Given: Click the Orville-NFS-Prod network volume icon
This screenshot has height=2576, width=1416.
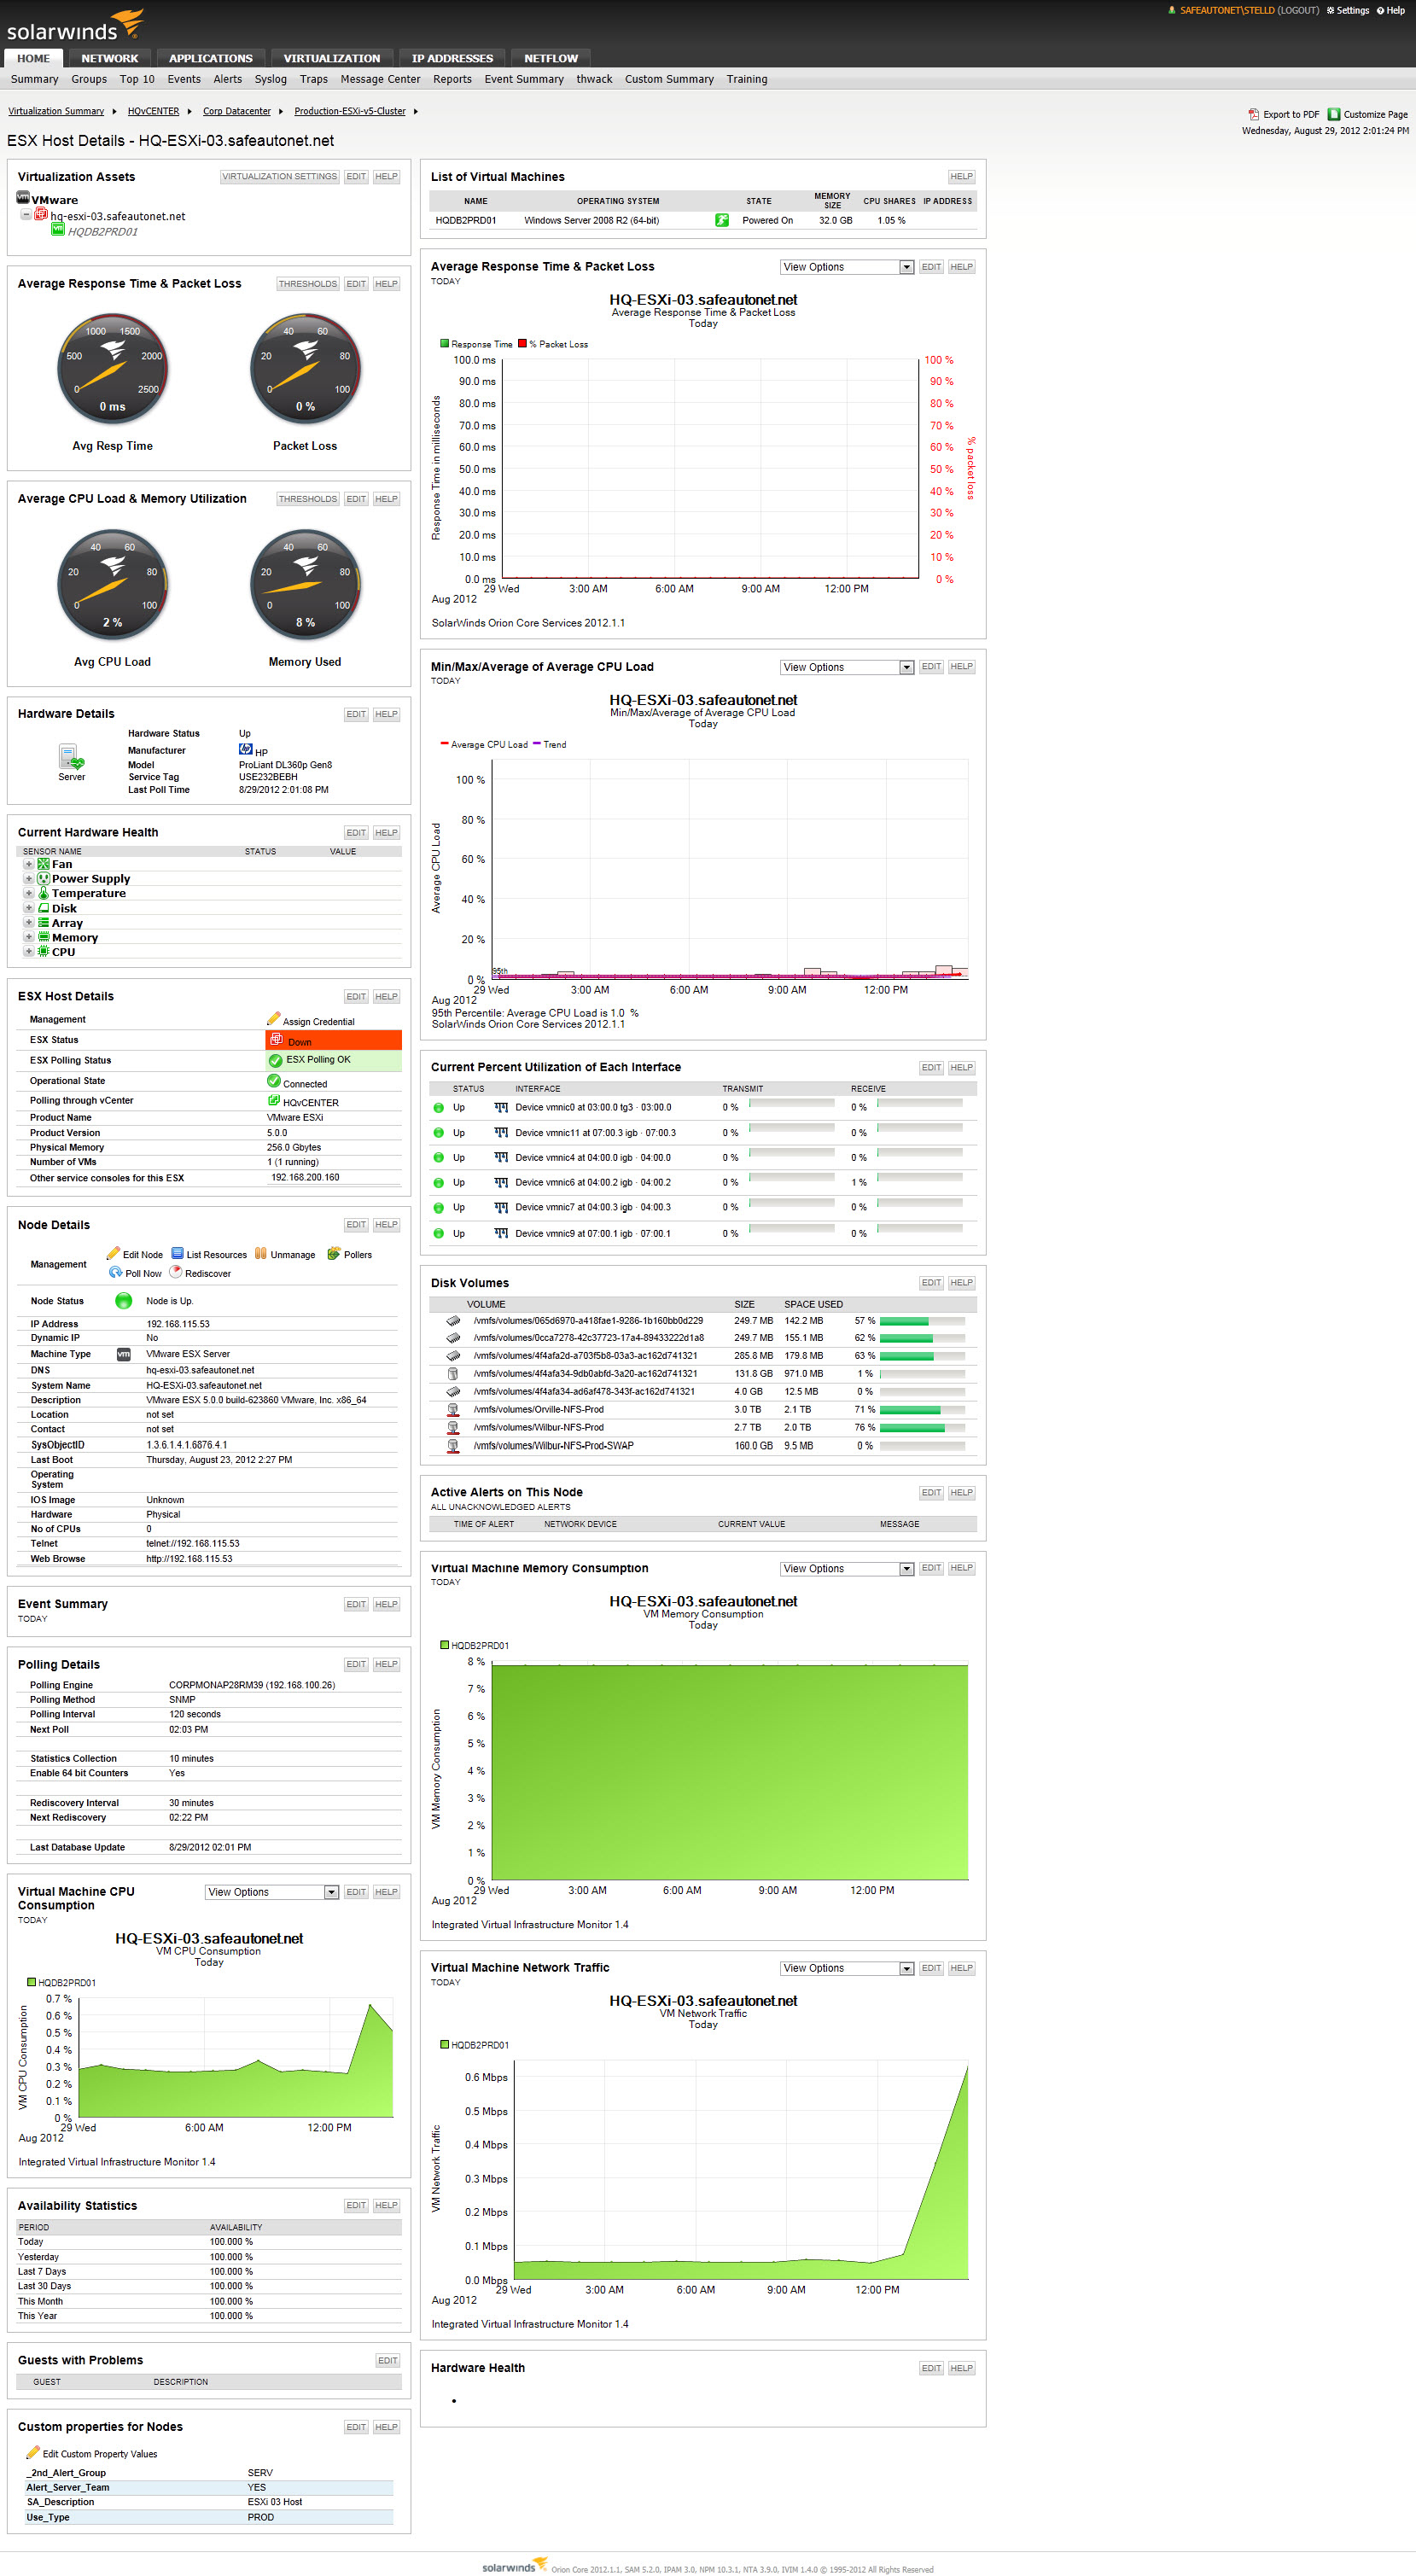Looking at the screenshot, I should pos(452,1409).
